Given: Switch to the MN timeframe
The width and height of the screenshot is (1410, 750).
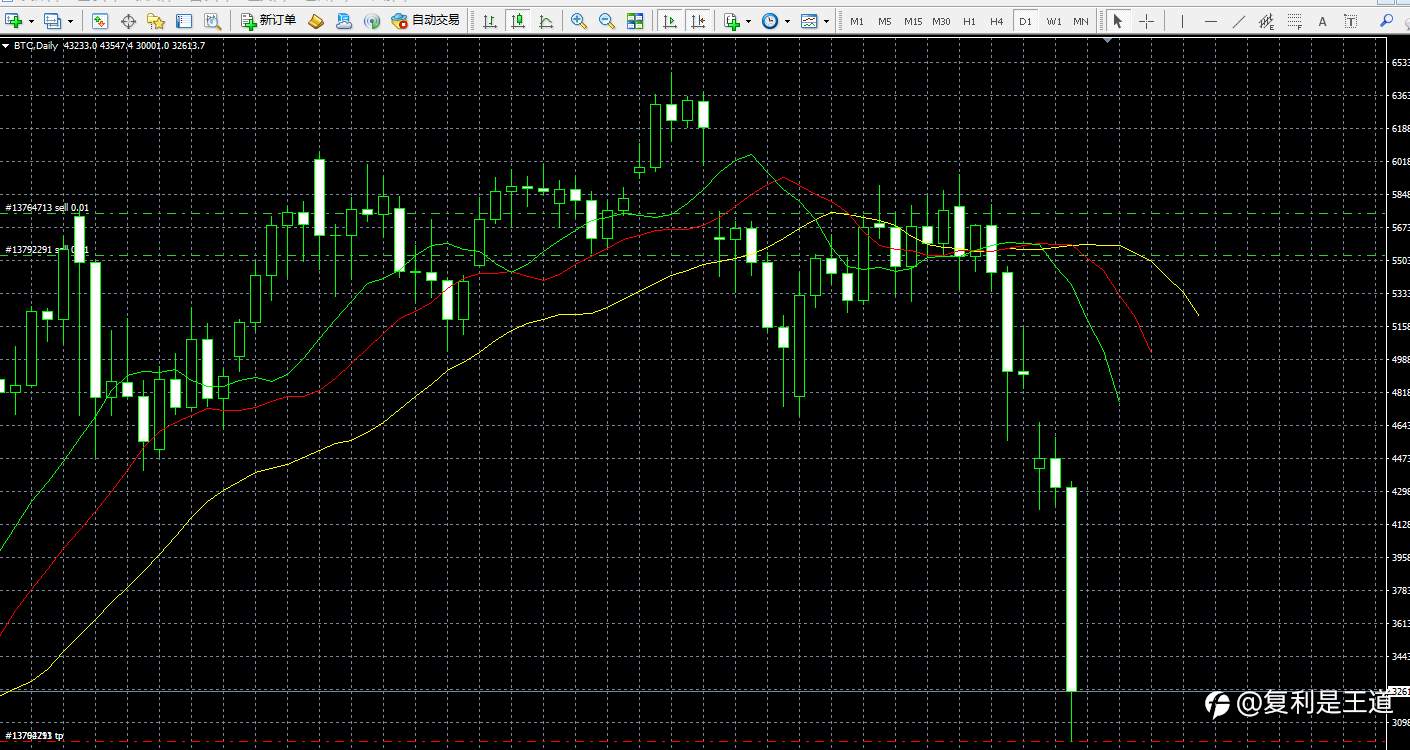Looking at the screenshot, I should coord(1081,21).
